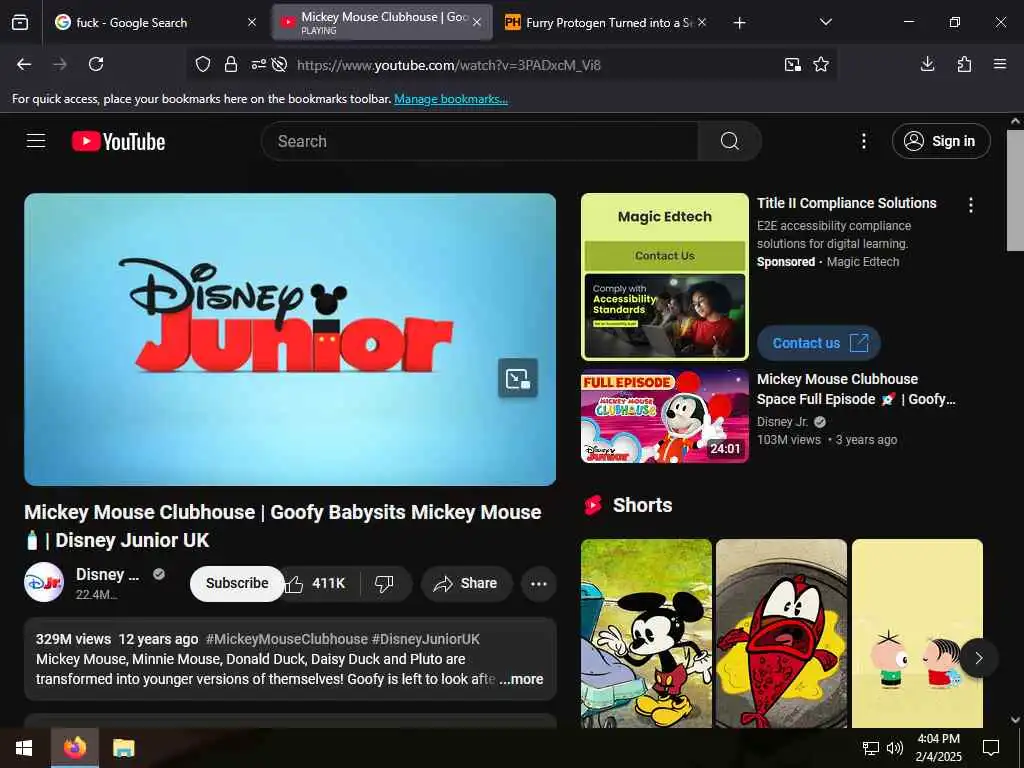Expand description with ...more

(521, 679)
